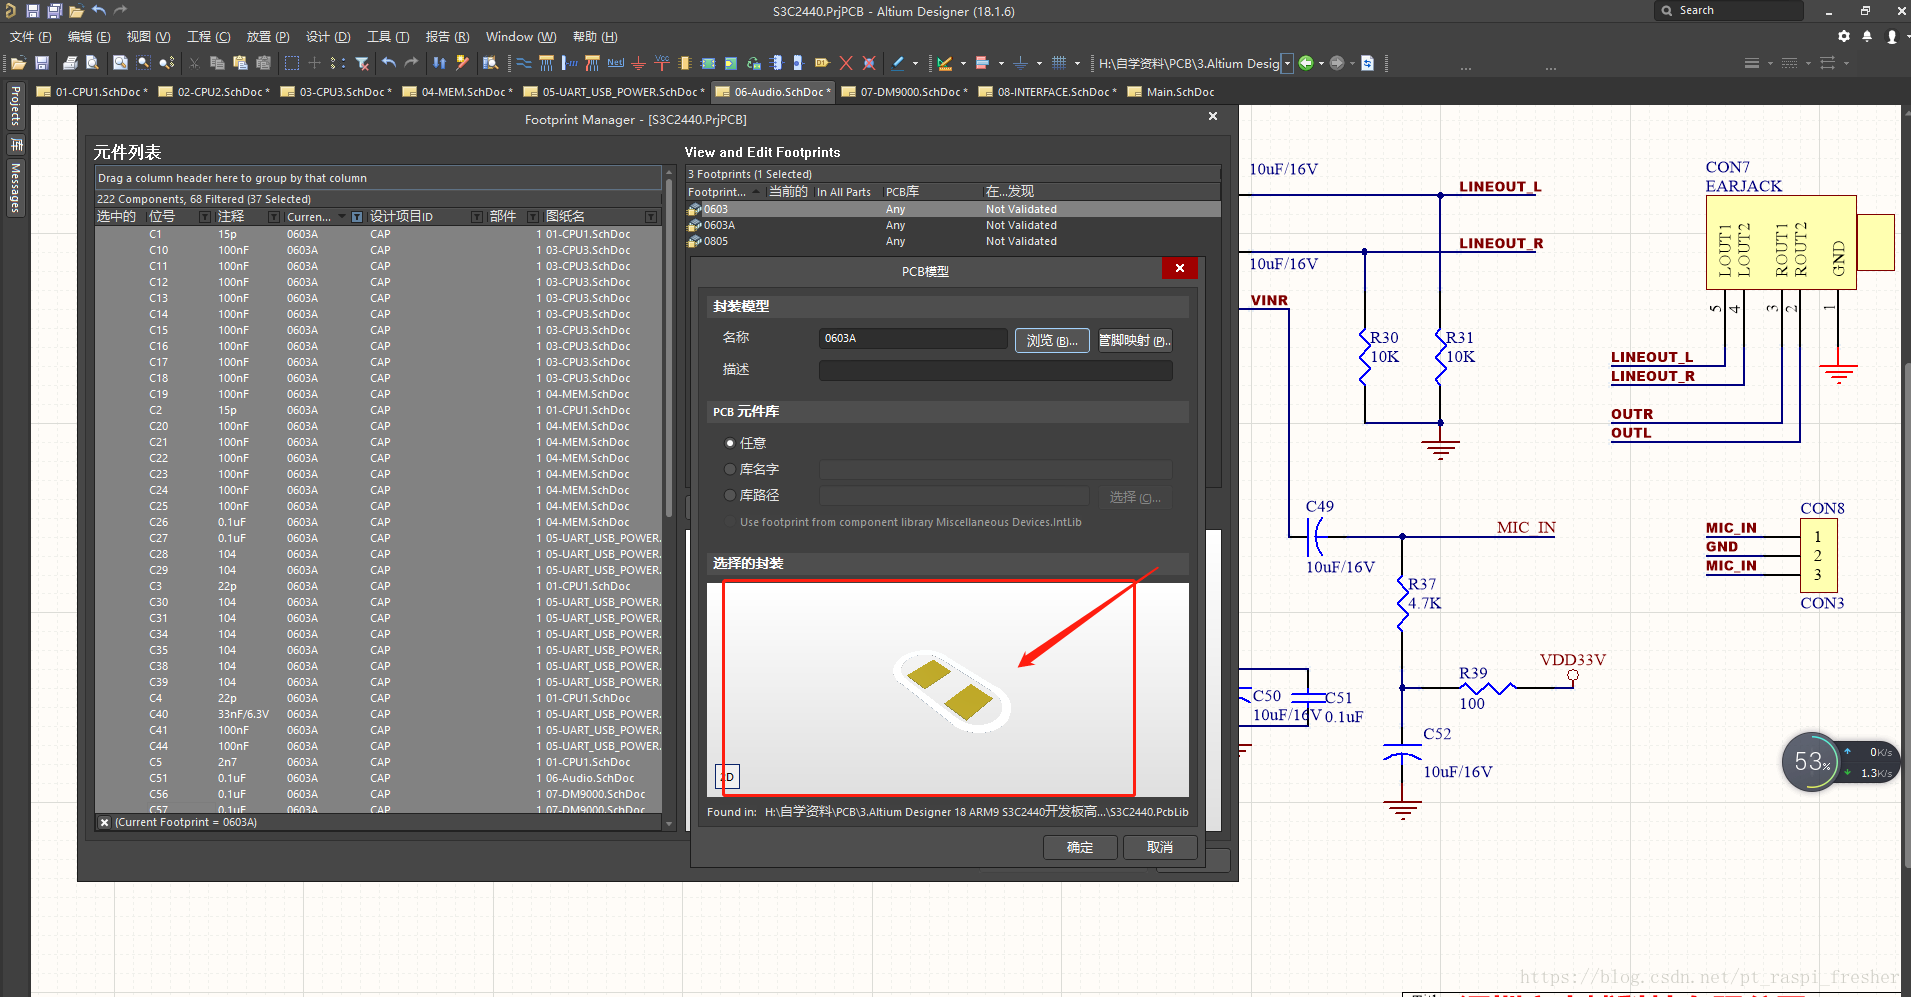Click the refresh document page icon
This screenshot has width=1911, height=997.
[1368, 63]
